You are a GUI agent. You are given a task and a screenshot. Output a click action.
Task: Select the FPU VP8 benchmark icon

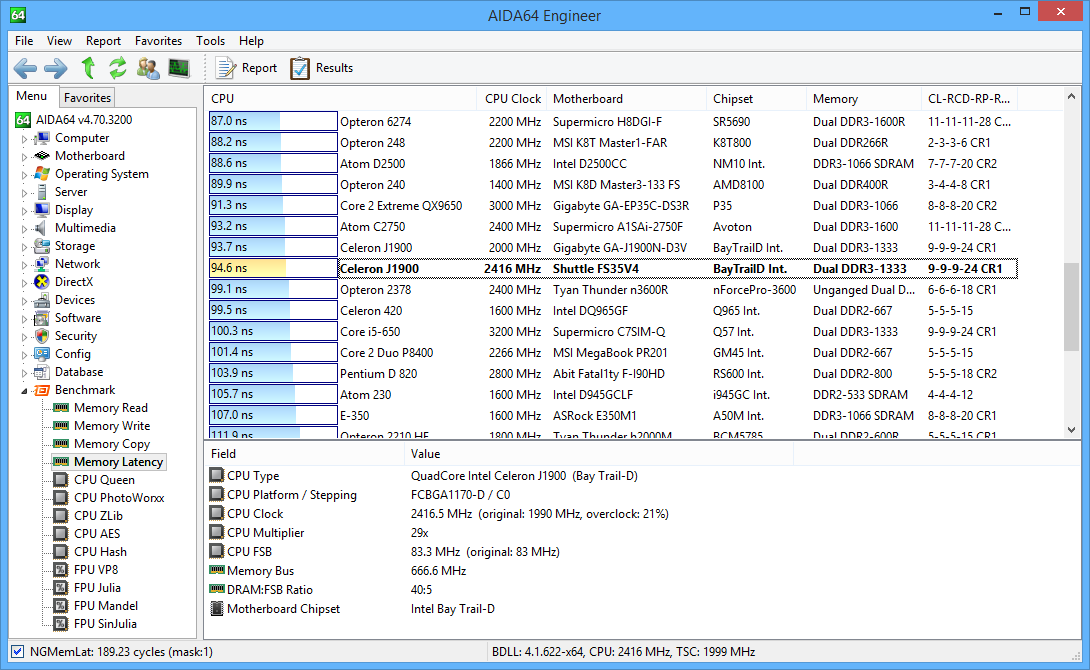click(61, 570)
